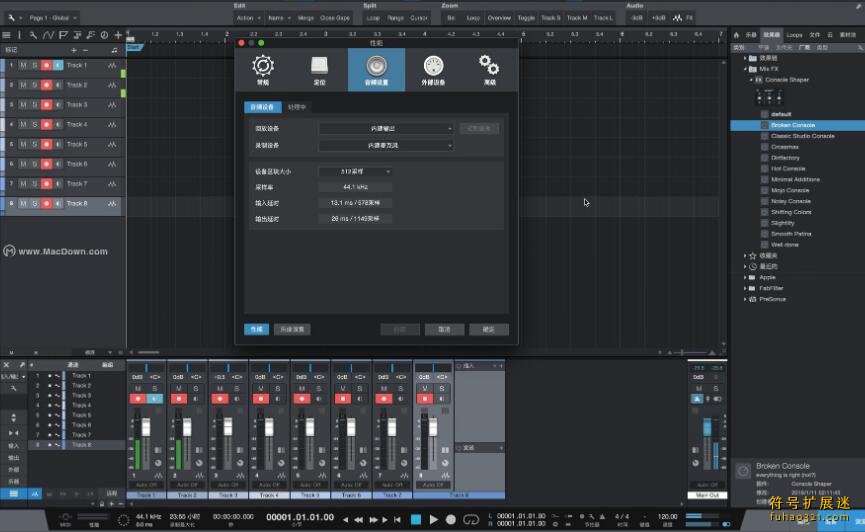Image resolution: width=865 pixels, height=532 pixels.
Task: Select the Audio Setup speaker icon
Action: tap(376, 66)
